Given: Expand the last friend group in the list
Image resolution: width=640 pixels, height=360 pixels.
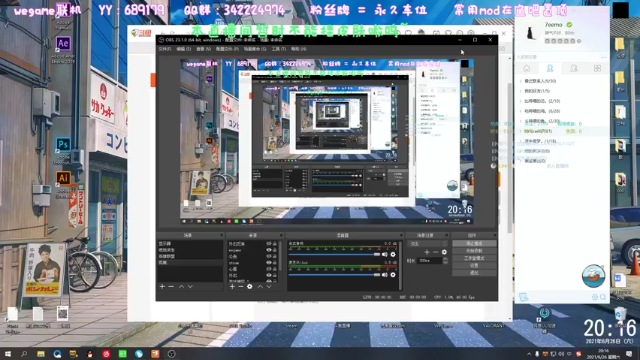Looking at the screenshot, I should [521, 161].
